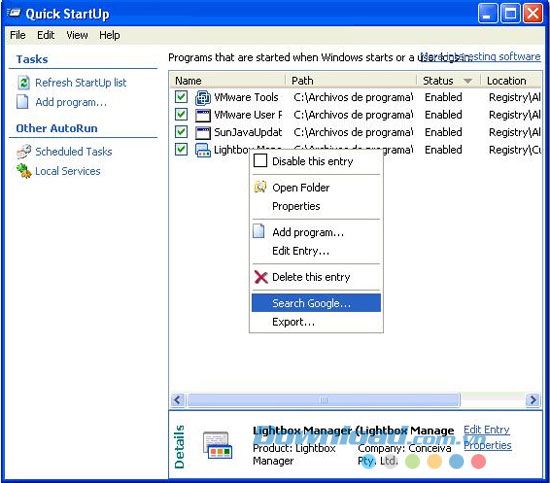Choose Properties from context menu
The width and height of the screenshot is (550, 483).
[x=316, y=206]
